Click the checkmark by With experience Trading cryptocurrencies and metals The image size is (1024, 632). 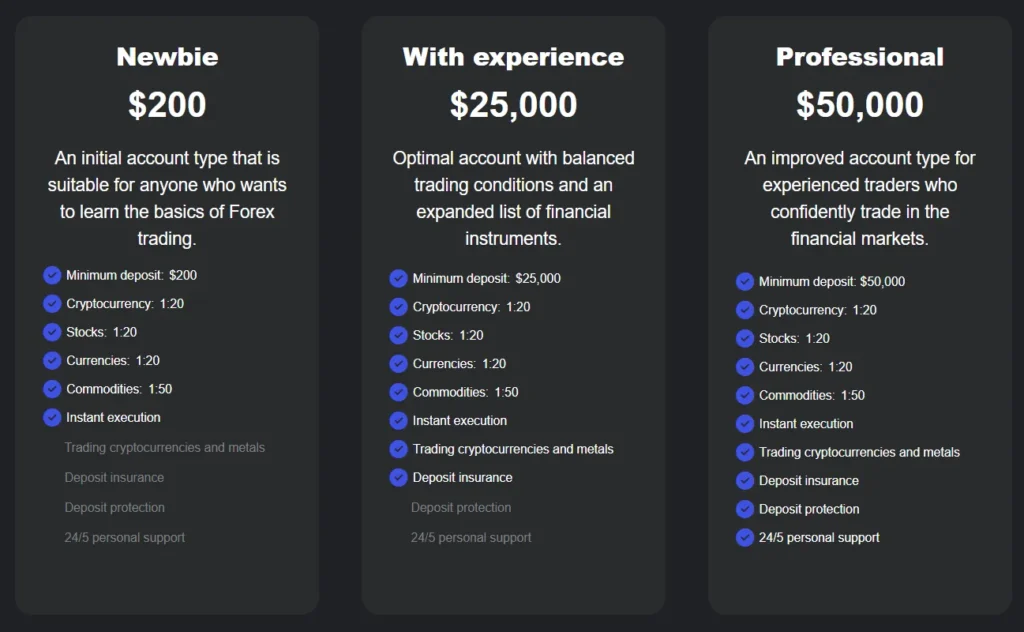click(x=398, y=449)
